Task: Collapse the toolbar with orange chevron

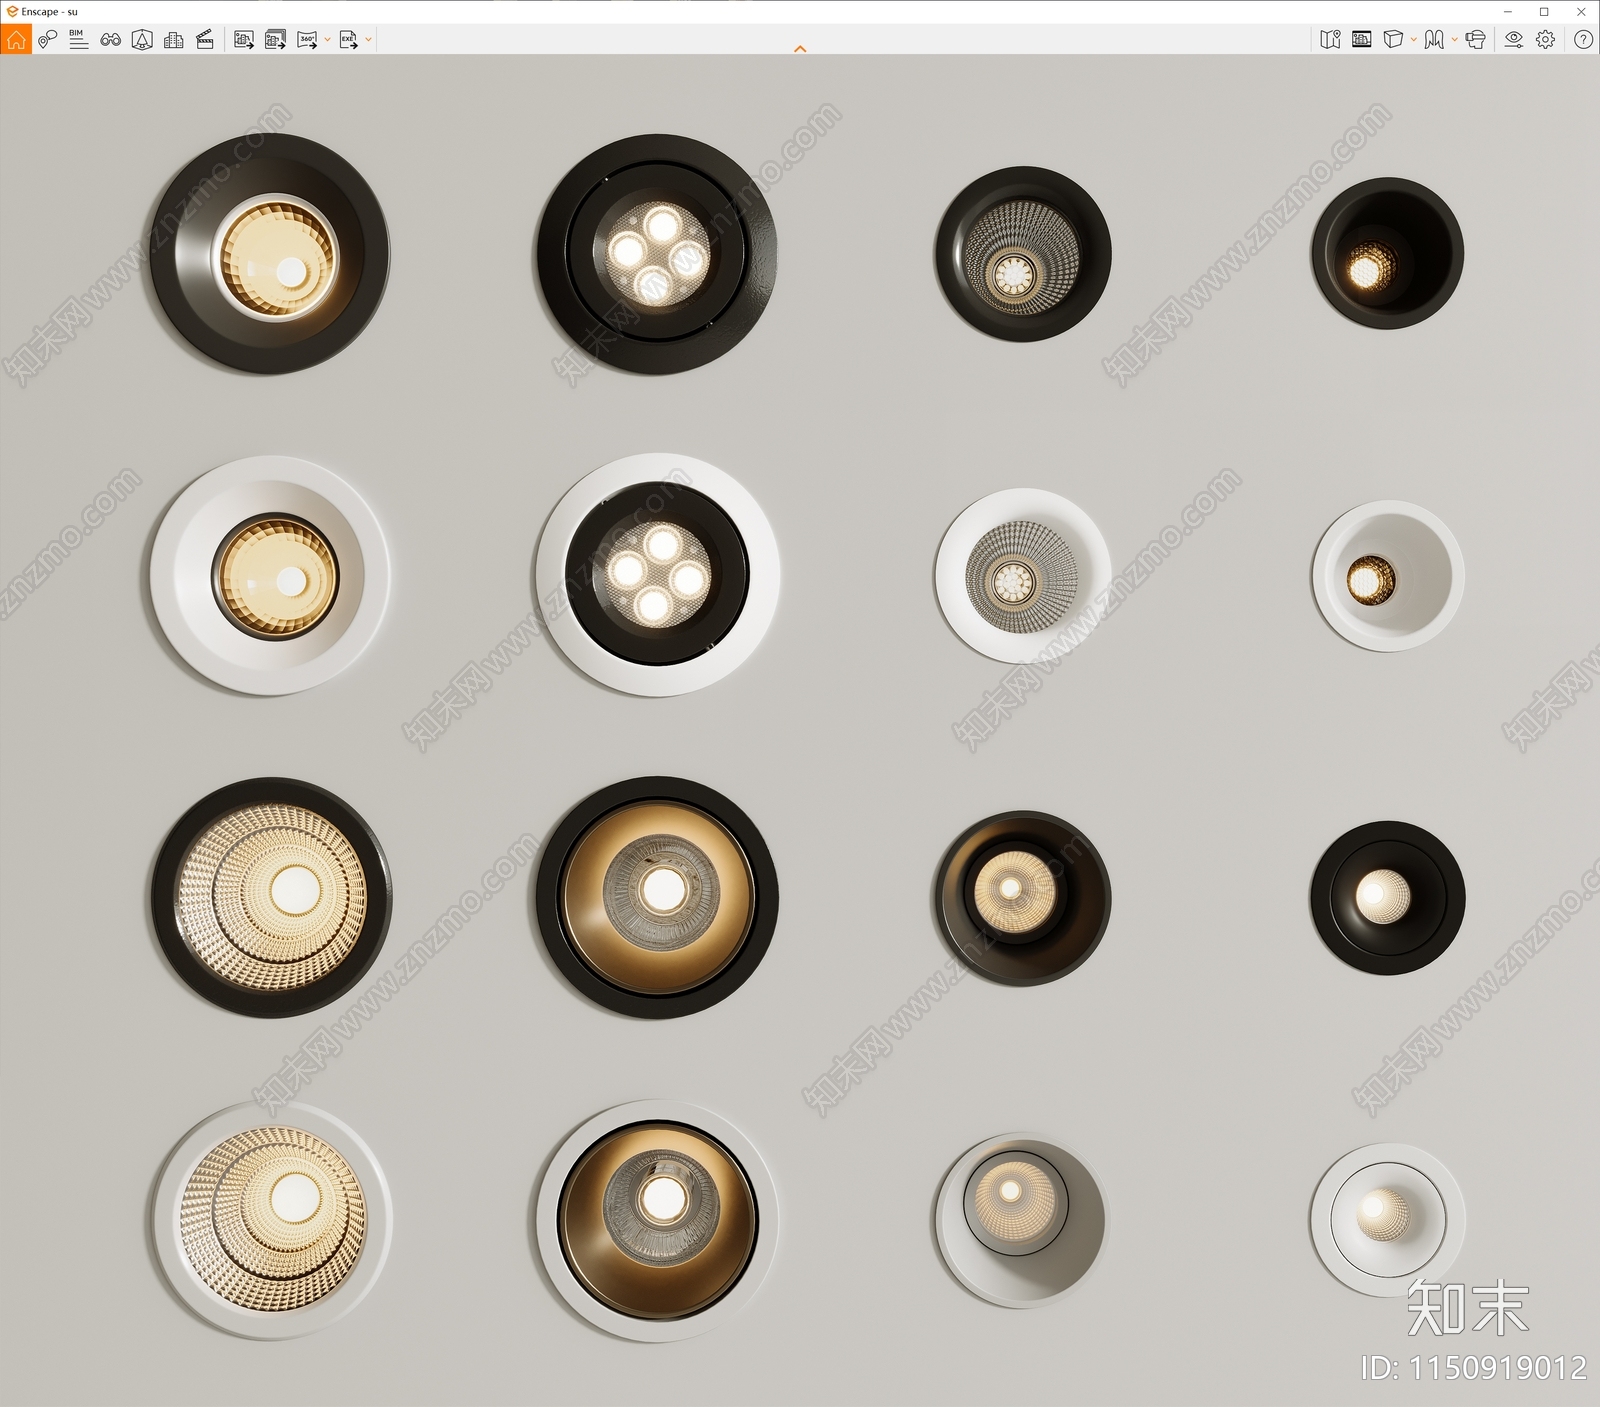Action: (800, 48)
